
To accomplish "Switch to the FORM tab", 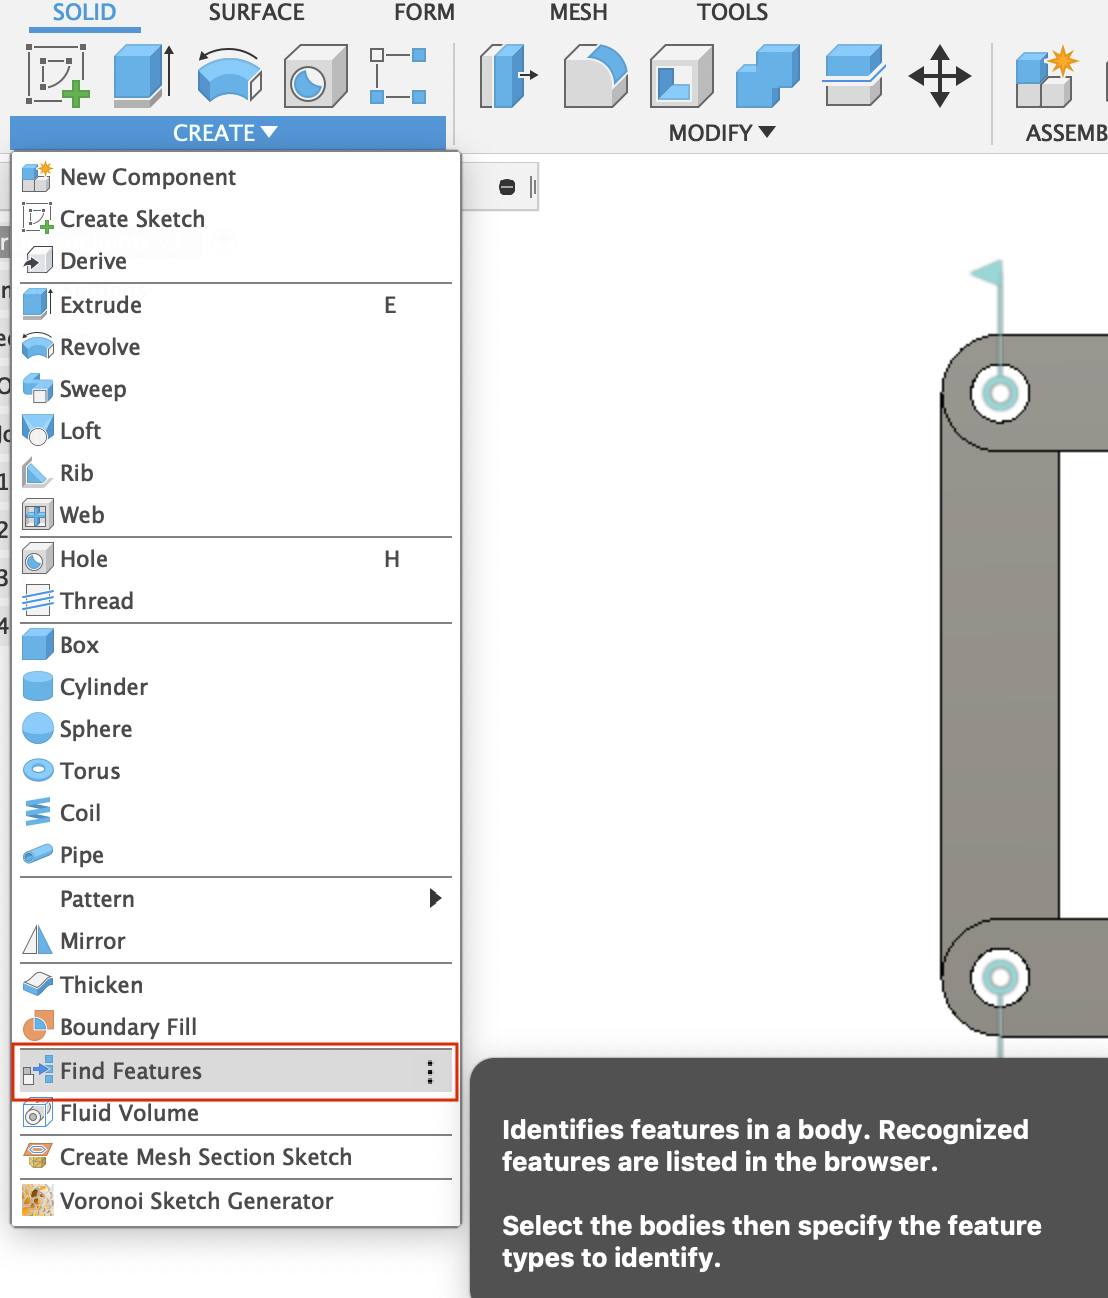I will pos(424,12).
